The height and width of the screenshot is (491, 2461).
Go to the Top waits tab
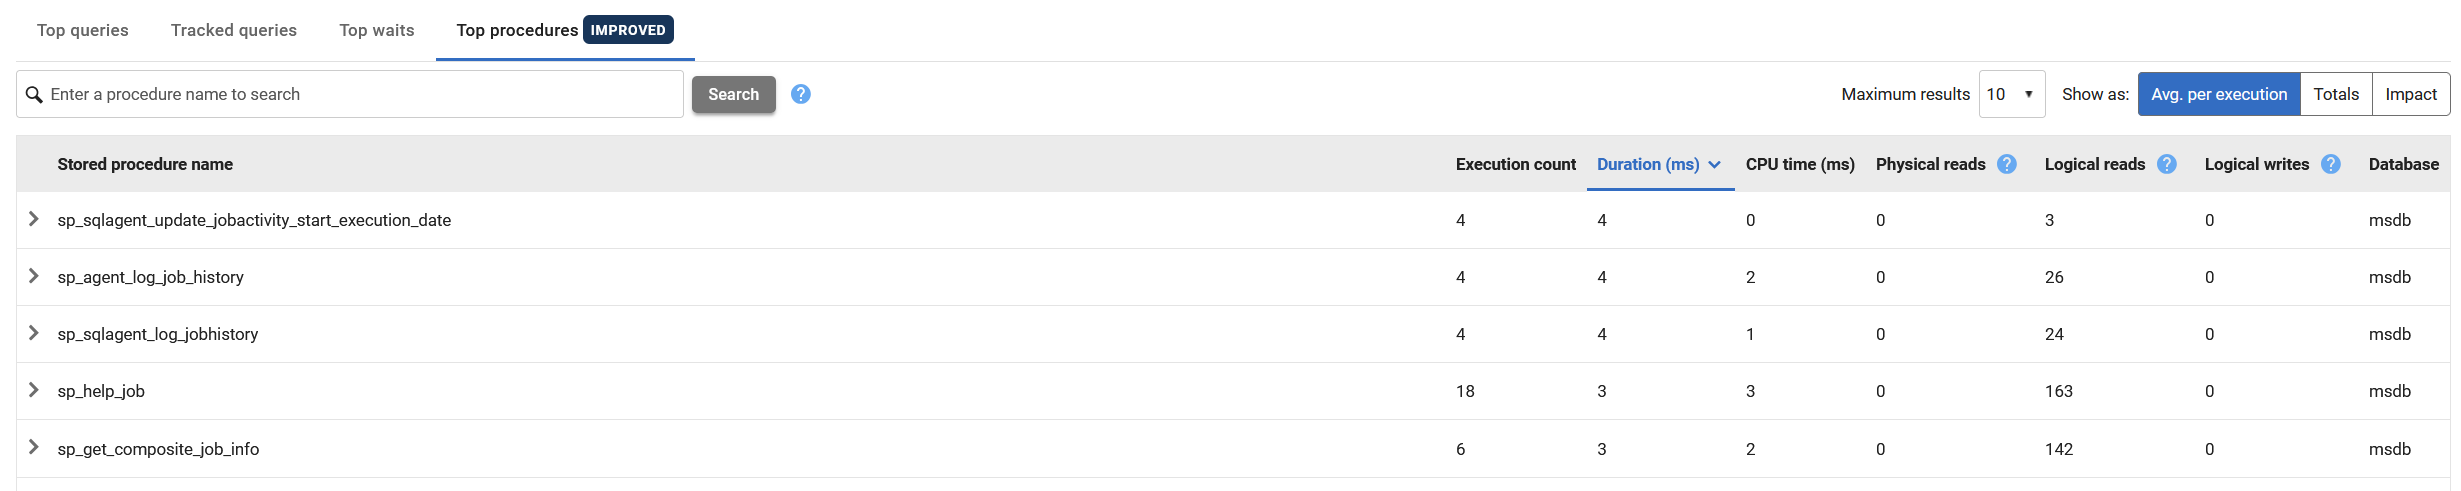pos(377,30)
